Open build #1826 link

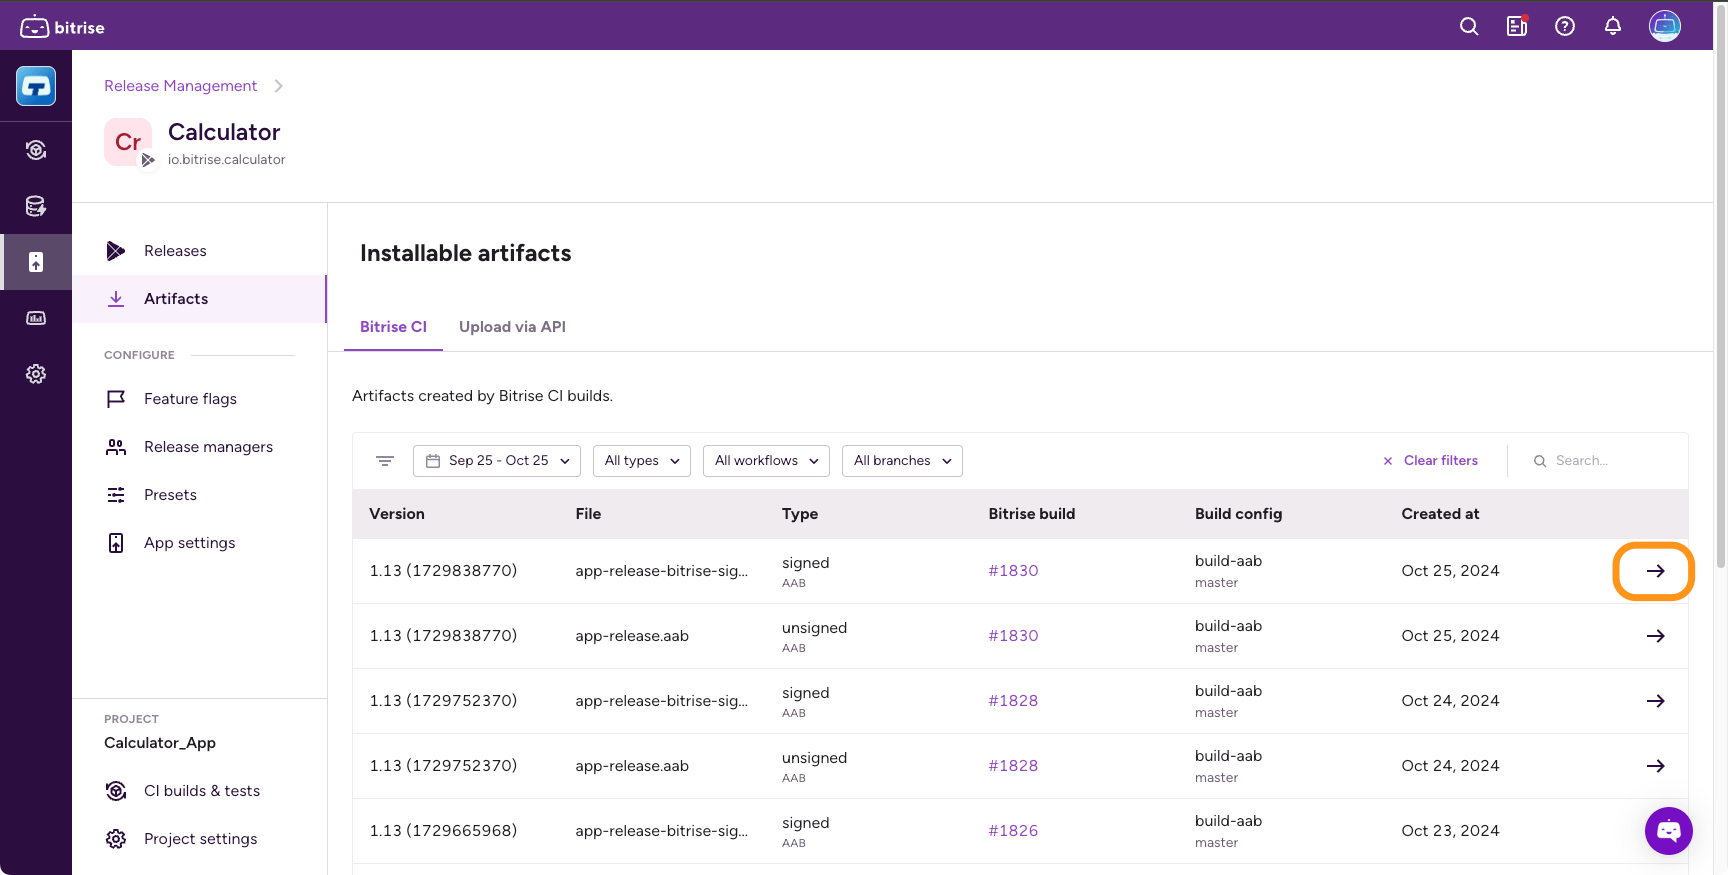1013,831
